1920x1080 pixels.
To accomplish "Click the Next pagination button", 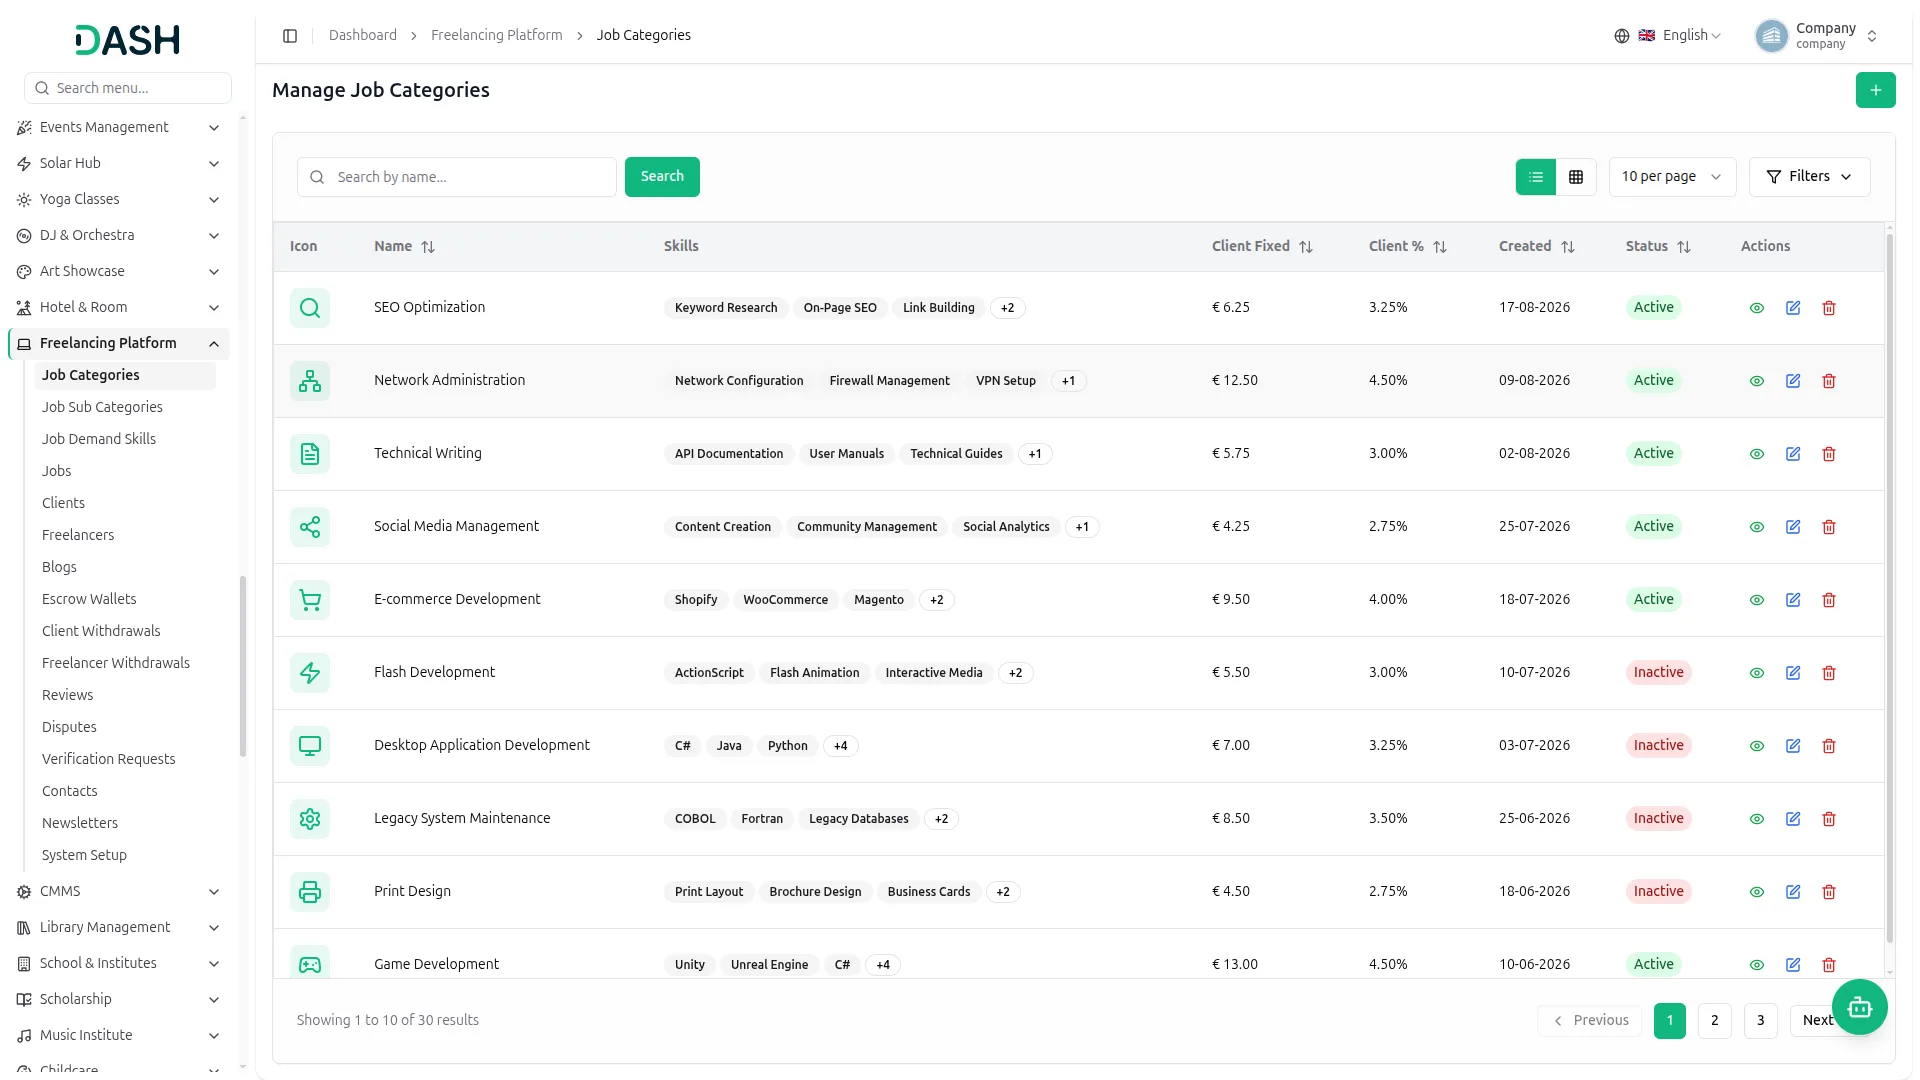I will (1817, 1021).
